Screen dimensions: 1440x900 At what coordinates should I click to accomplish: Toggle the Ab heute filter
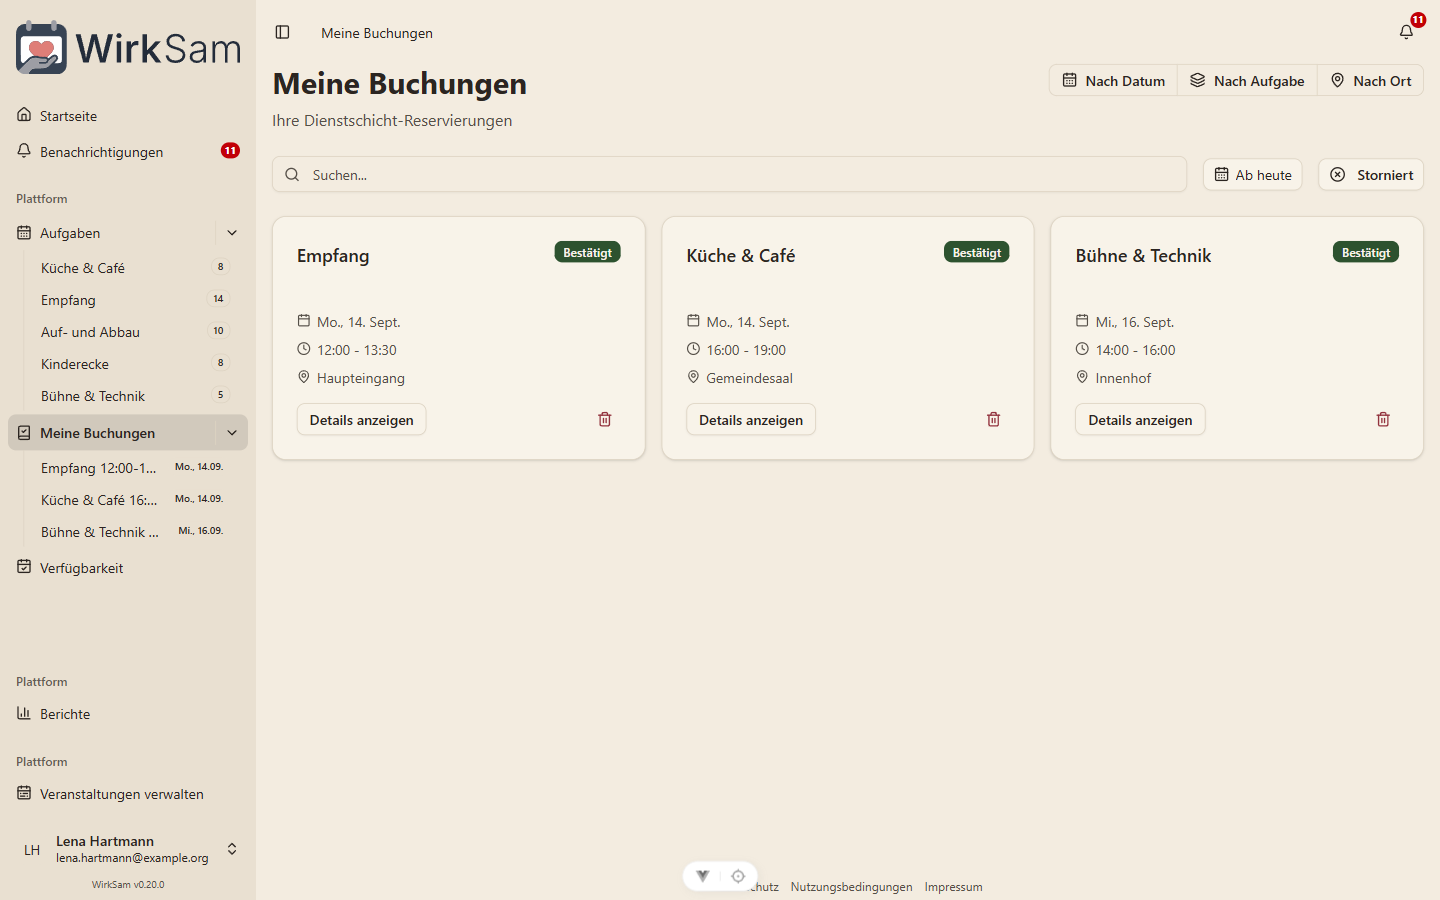coord(1253,175)
